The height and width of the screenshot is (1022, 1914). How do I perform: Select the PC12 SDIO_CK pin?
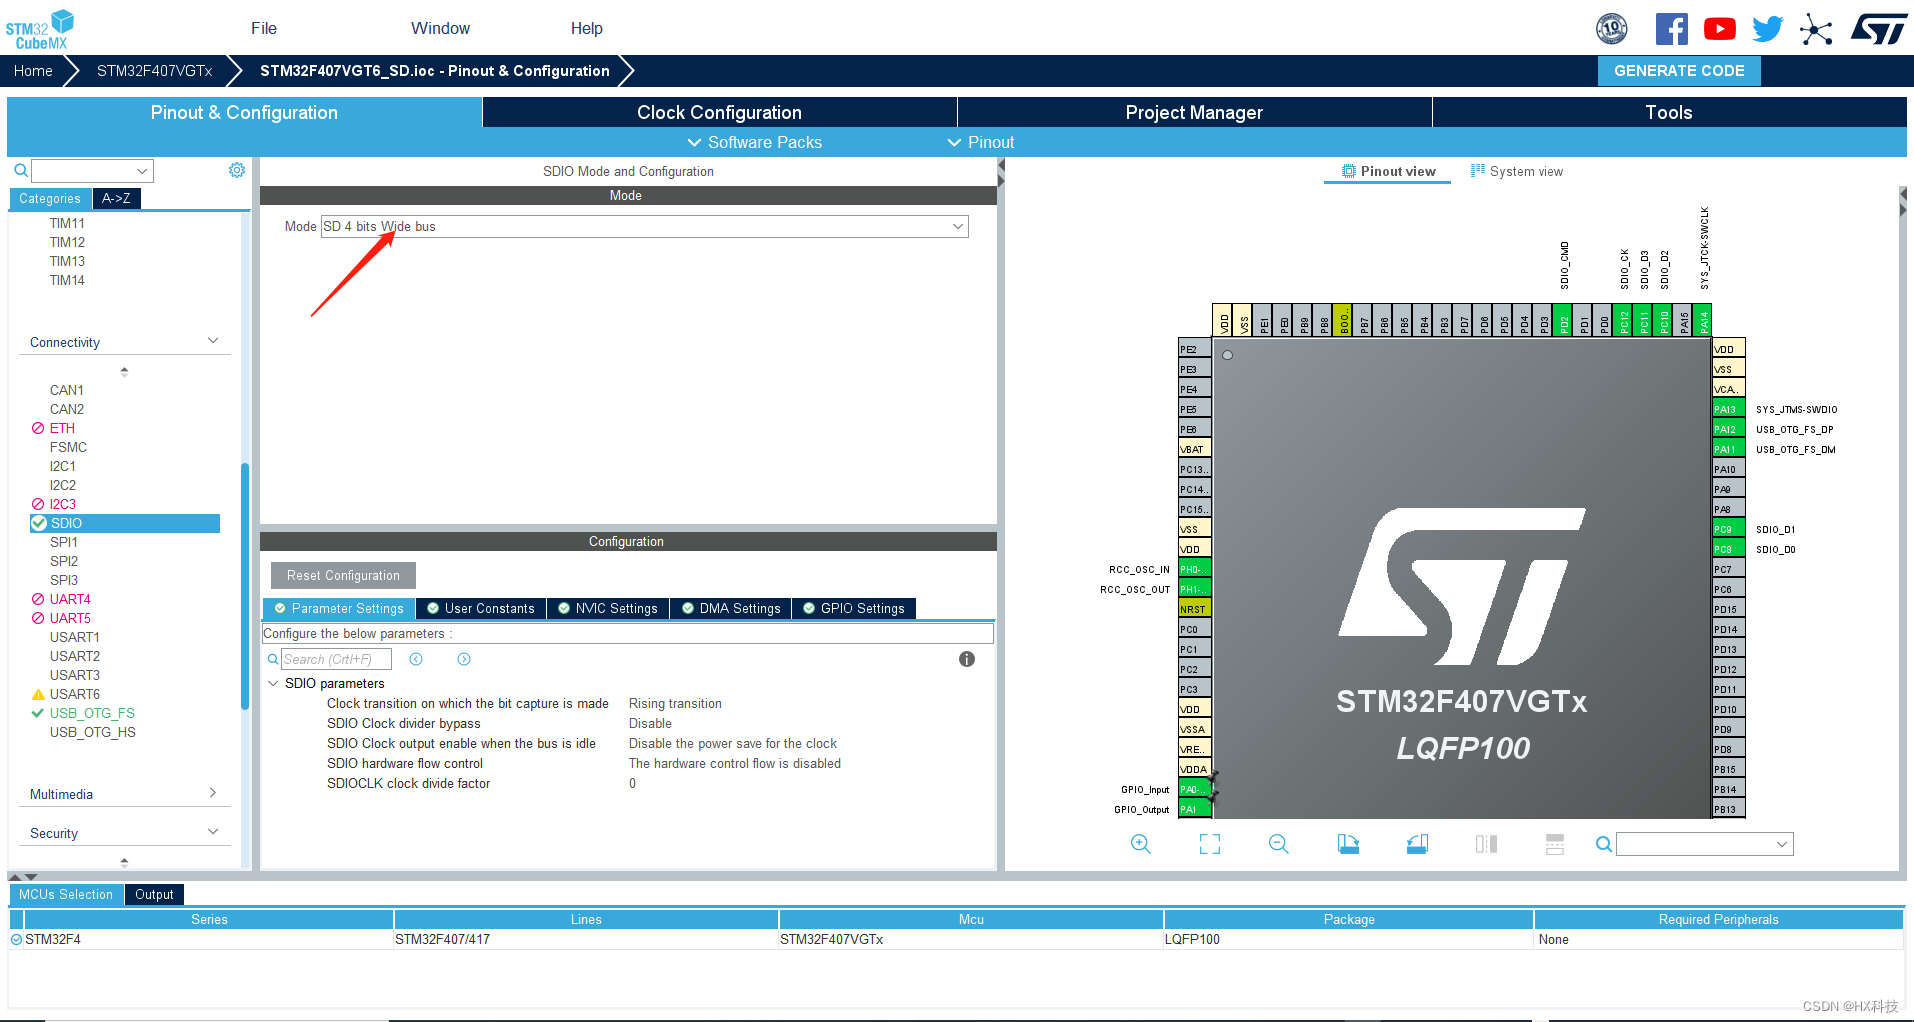(x=1625, y=321)
